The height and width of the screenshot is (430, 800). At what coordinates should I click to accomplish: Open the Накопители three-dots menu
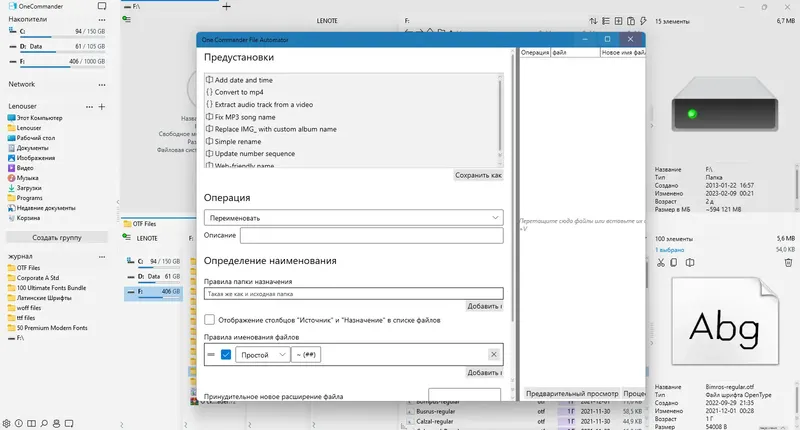[x=102, y=20]
